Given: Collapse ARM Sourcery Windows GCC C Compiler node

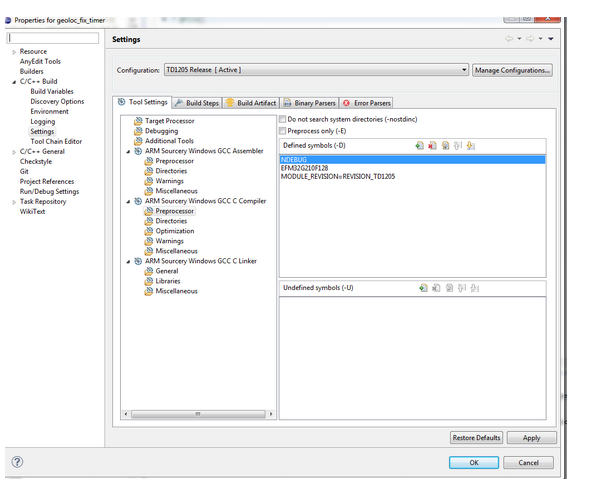Looking at the screenshot, I should coord(128,202).
